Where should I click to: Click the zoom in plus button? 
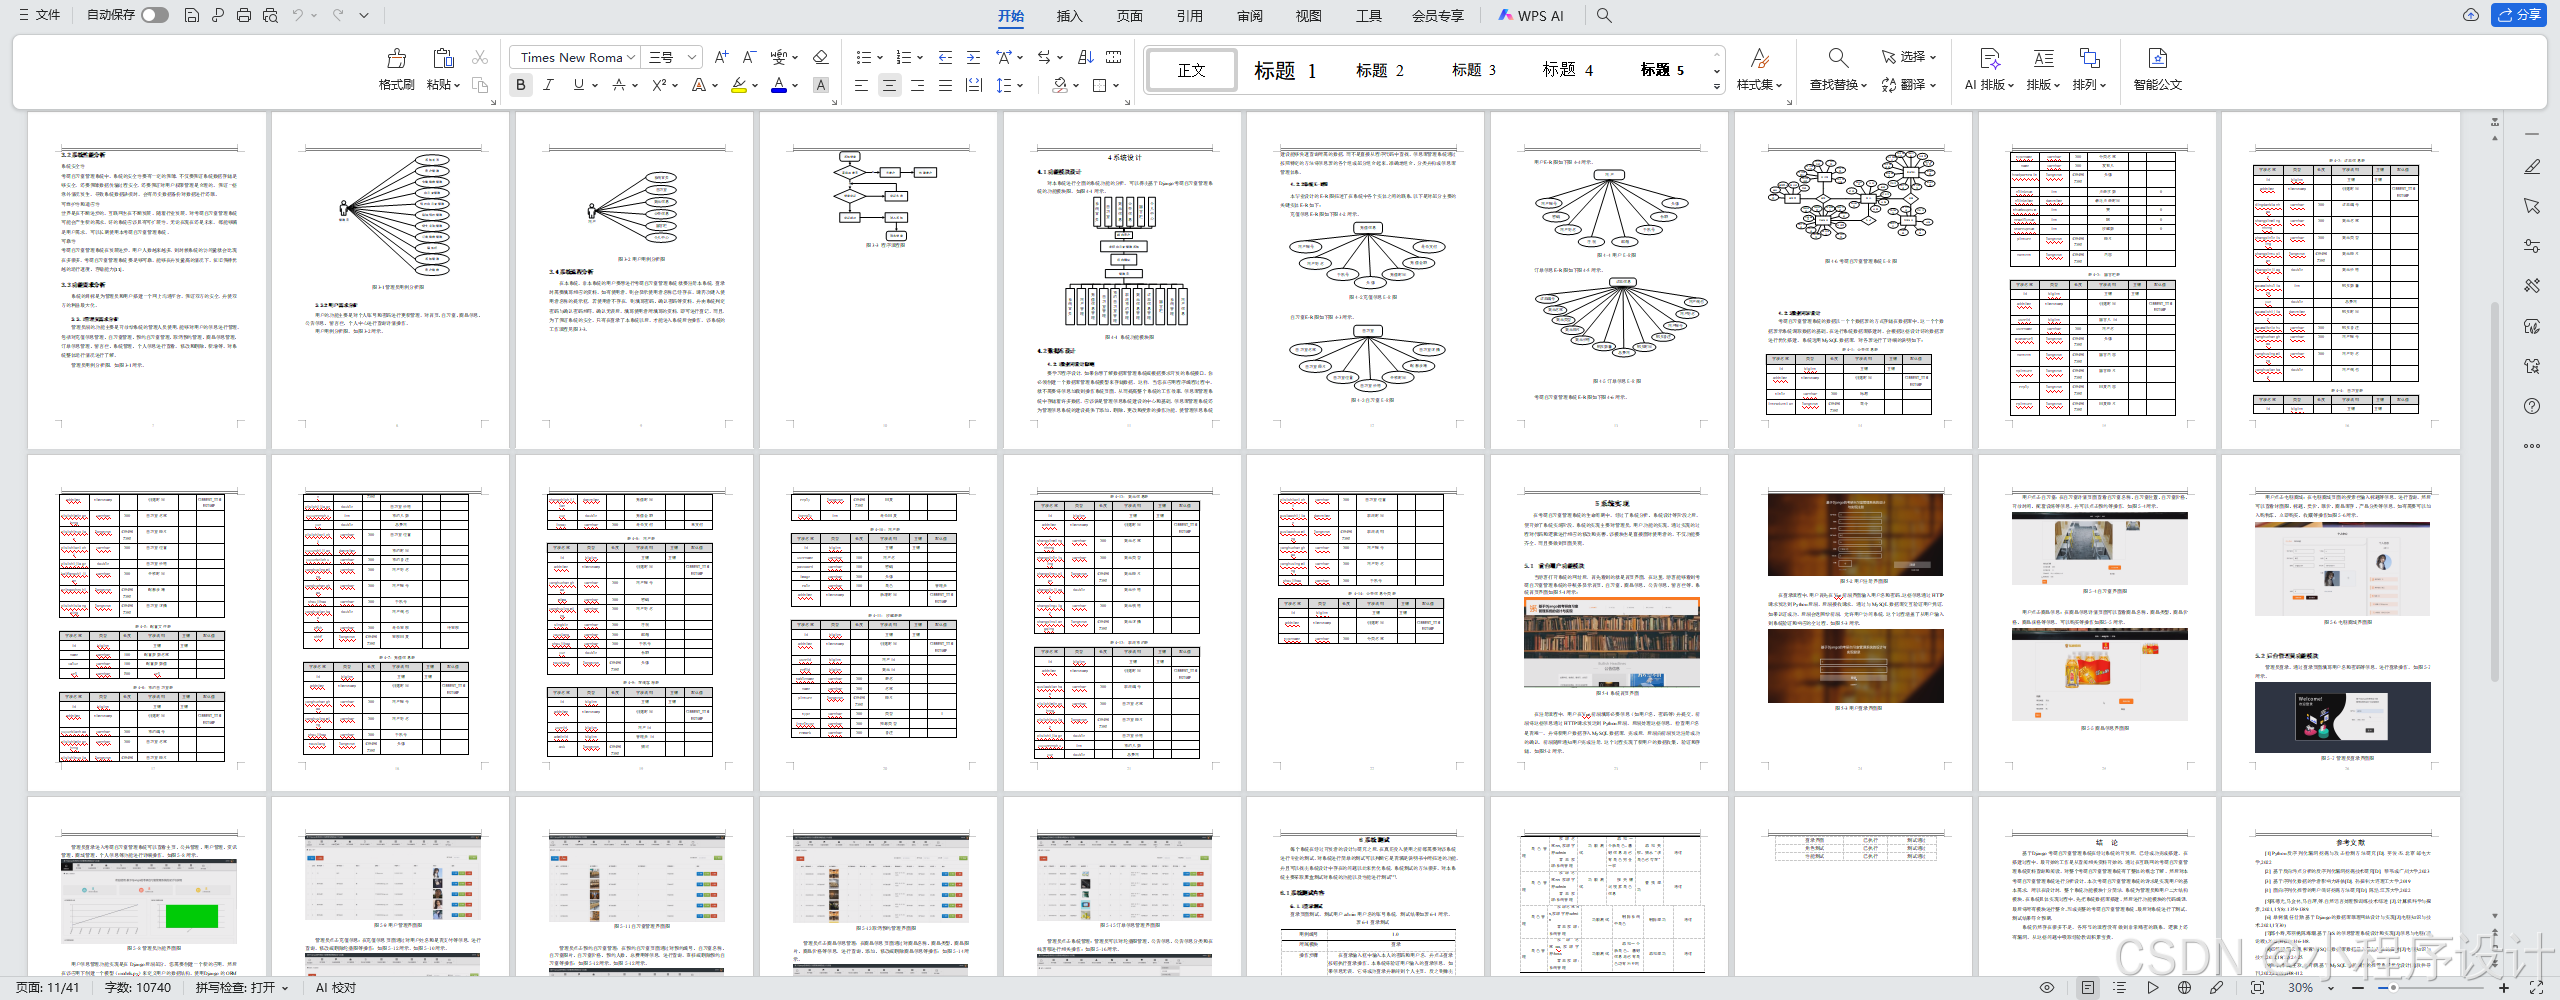point(2504,987)
